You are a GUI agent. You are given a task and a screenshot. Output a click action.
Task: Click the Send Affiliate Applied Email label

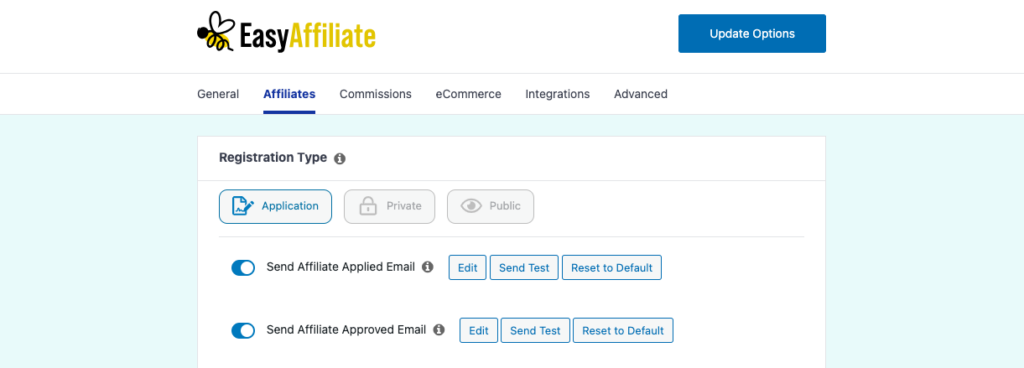pyautogui.click(x=341, y=267)
